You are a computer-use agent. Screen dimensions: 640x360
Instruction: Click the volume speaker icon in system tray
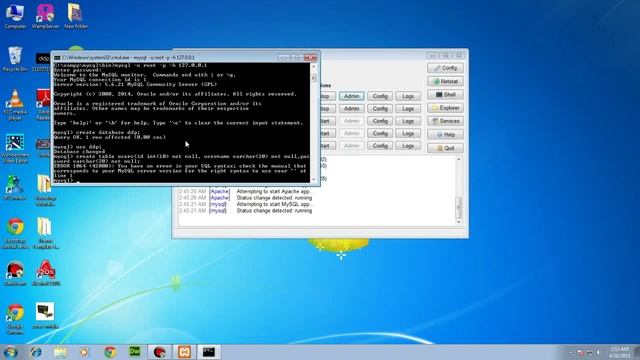tap(598, 352)
